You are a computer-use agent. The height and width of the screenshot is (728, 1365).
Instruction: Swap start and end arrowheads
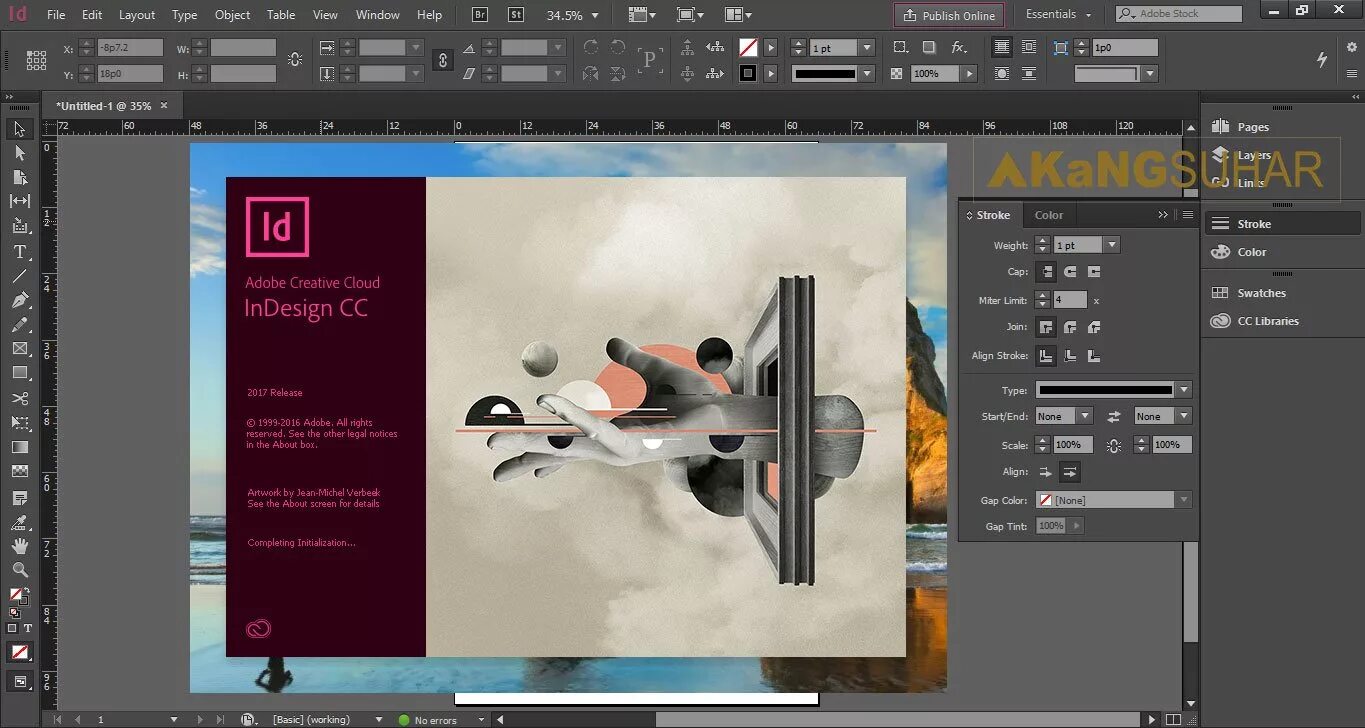(1114, 416)
